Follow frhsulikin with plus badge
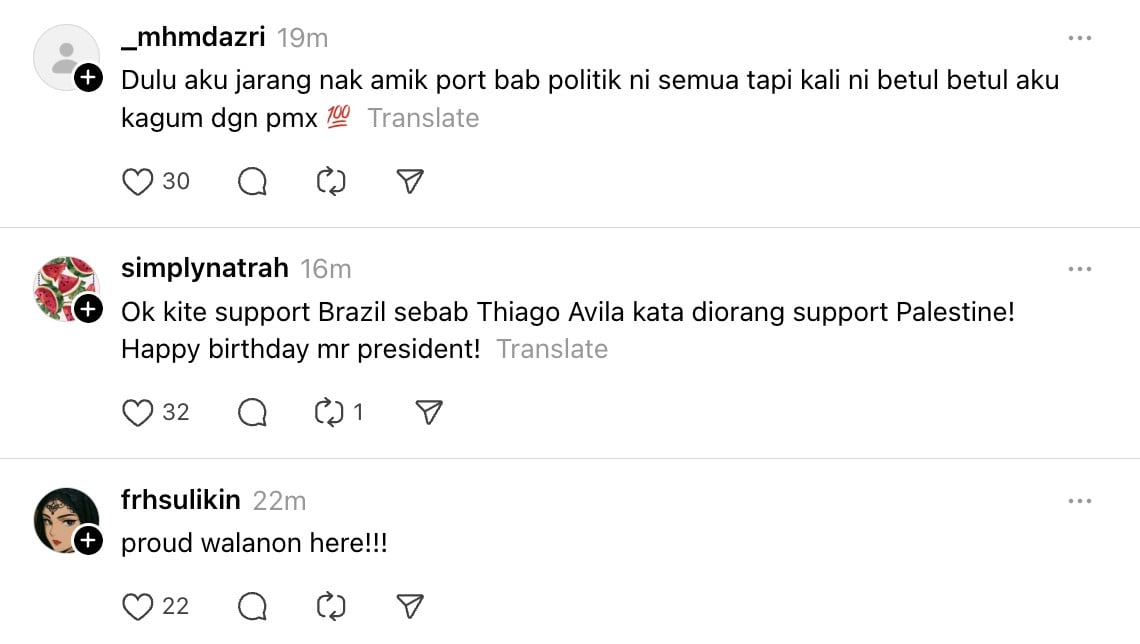 pyautogui.click(x=88, y=541)
